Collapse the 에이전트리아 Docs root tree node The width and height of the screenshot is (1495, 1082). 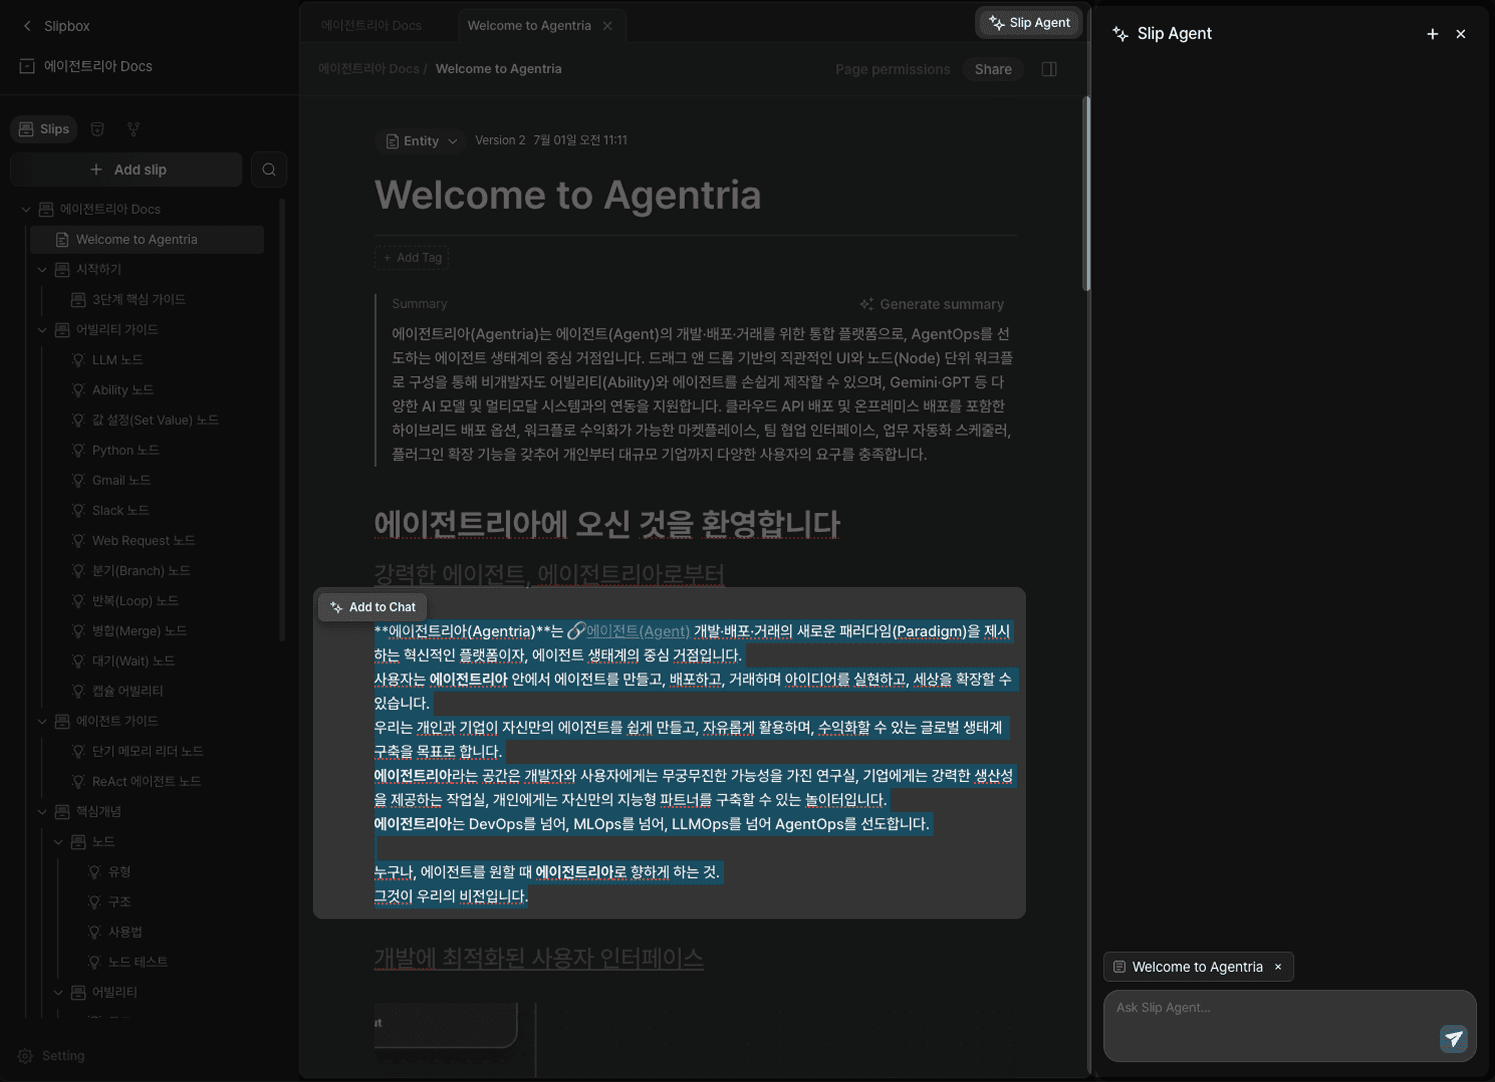(x=27, y=209)
